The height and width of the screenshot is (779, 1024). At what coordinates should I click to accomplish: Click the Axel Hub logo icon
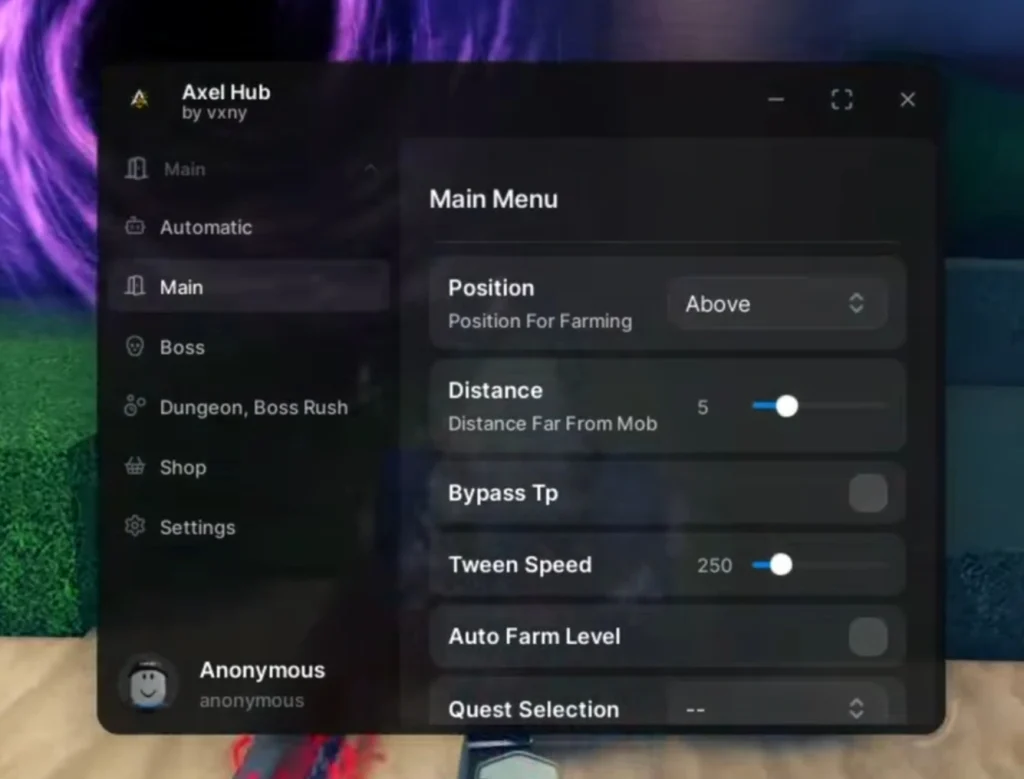pos(139,99)
